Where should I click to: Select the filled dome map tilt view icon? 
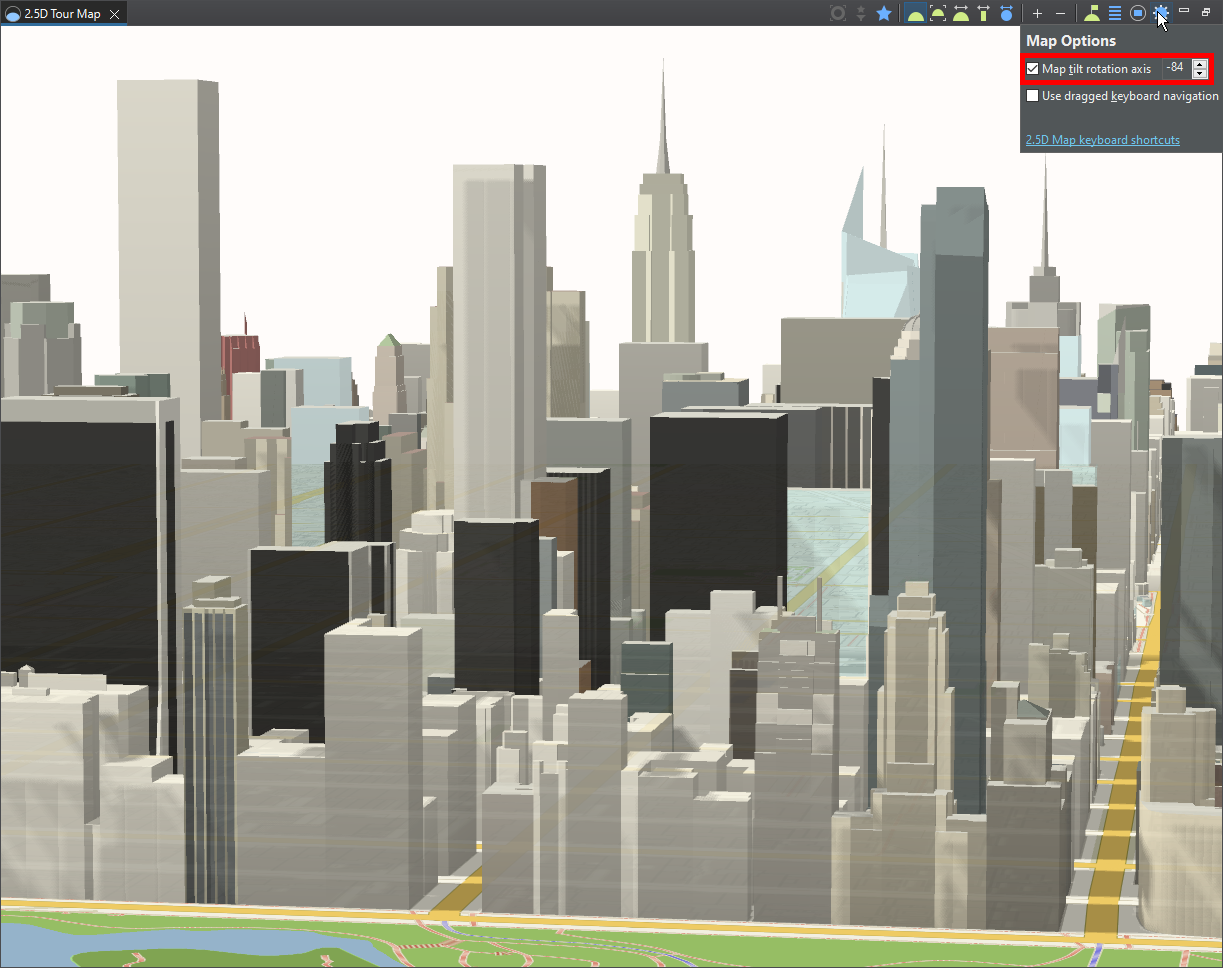tap(915, 13)
